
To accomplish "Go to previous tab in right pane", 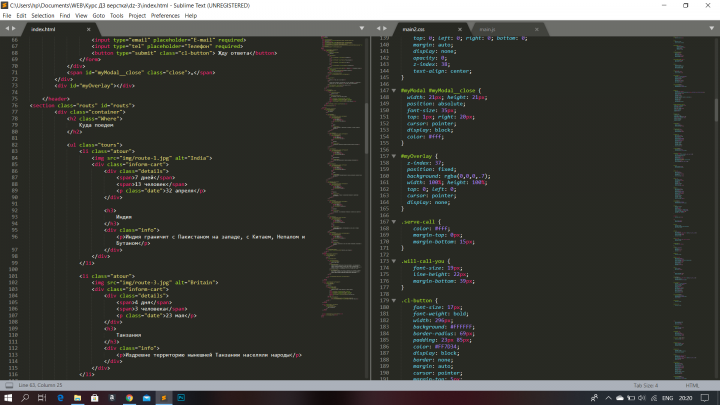I will click(378, 28).
